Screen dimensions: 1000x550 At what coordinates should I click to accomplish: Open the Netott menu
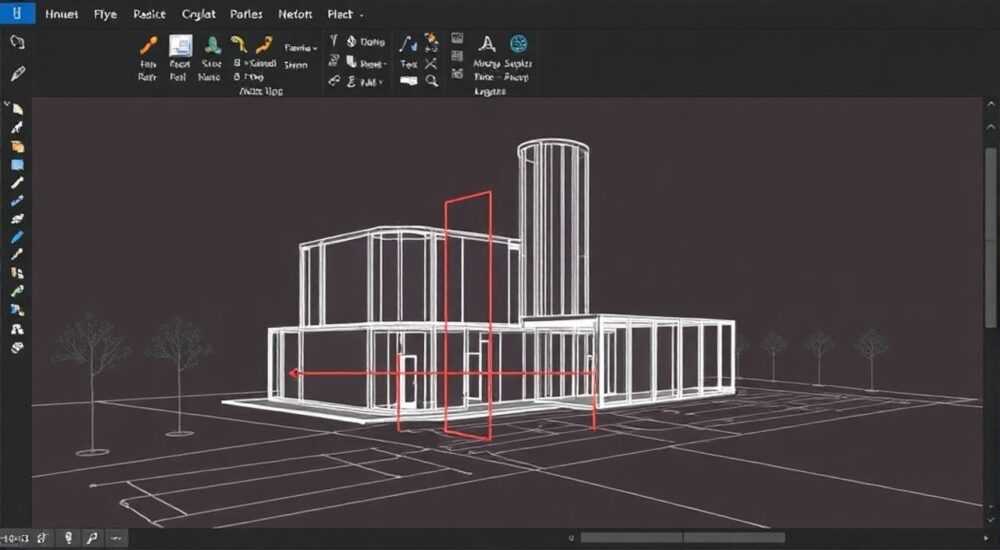tap(295, 14)
